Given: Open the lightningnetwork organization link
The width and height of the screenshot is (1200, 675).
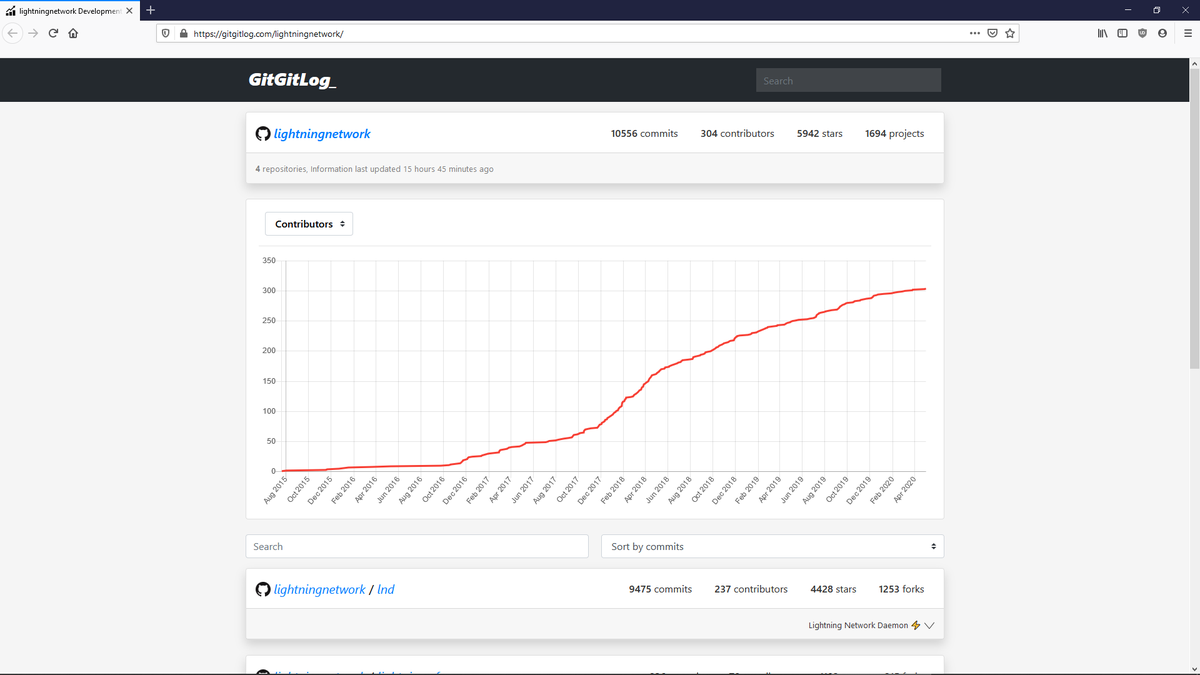Looking at the screenshot, I should [x=322, y=134].
